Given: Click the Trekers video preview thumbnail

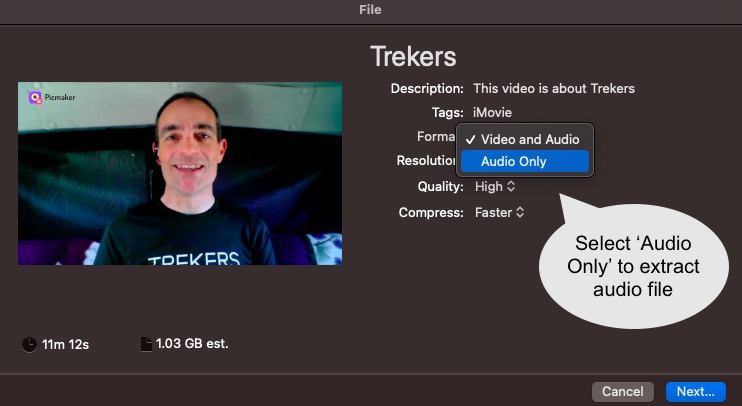Looking at the screenshot, I should (x=180, y=173).
